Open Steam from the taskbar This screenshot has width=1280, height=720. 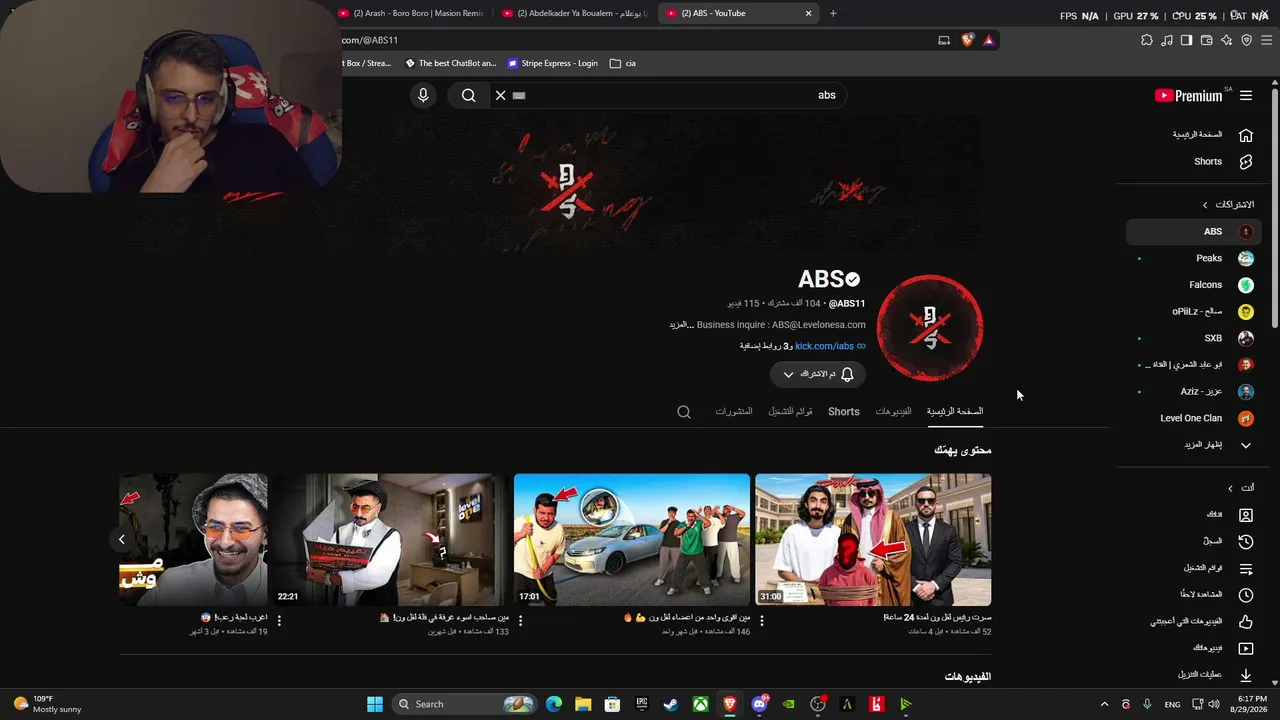point(671,704)
